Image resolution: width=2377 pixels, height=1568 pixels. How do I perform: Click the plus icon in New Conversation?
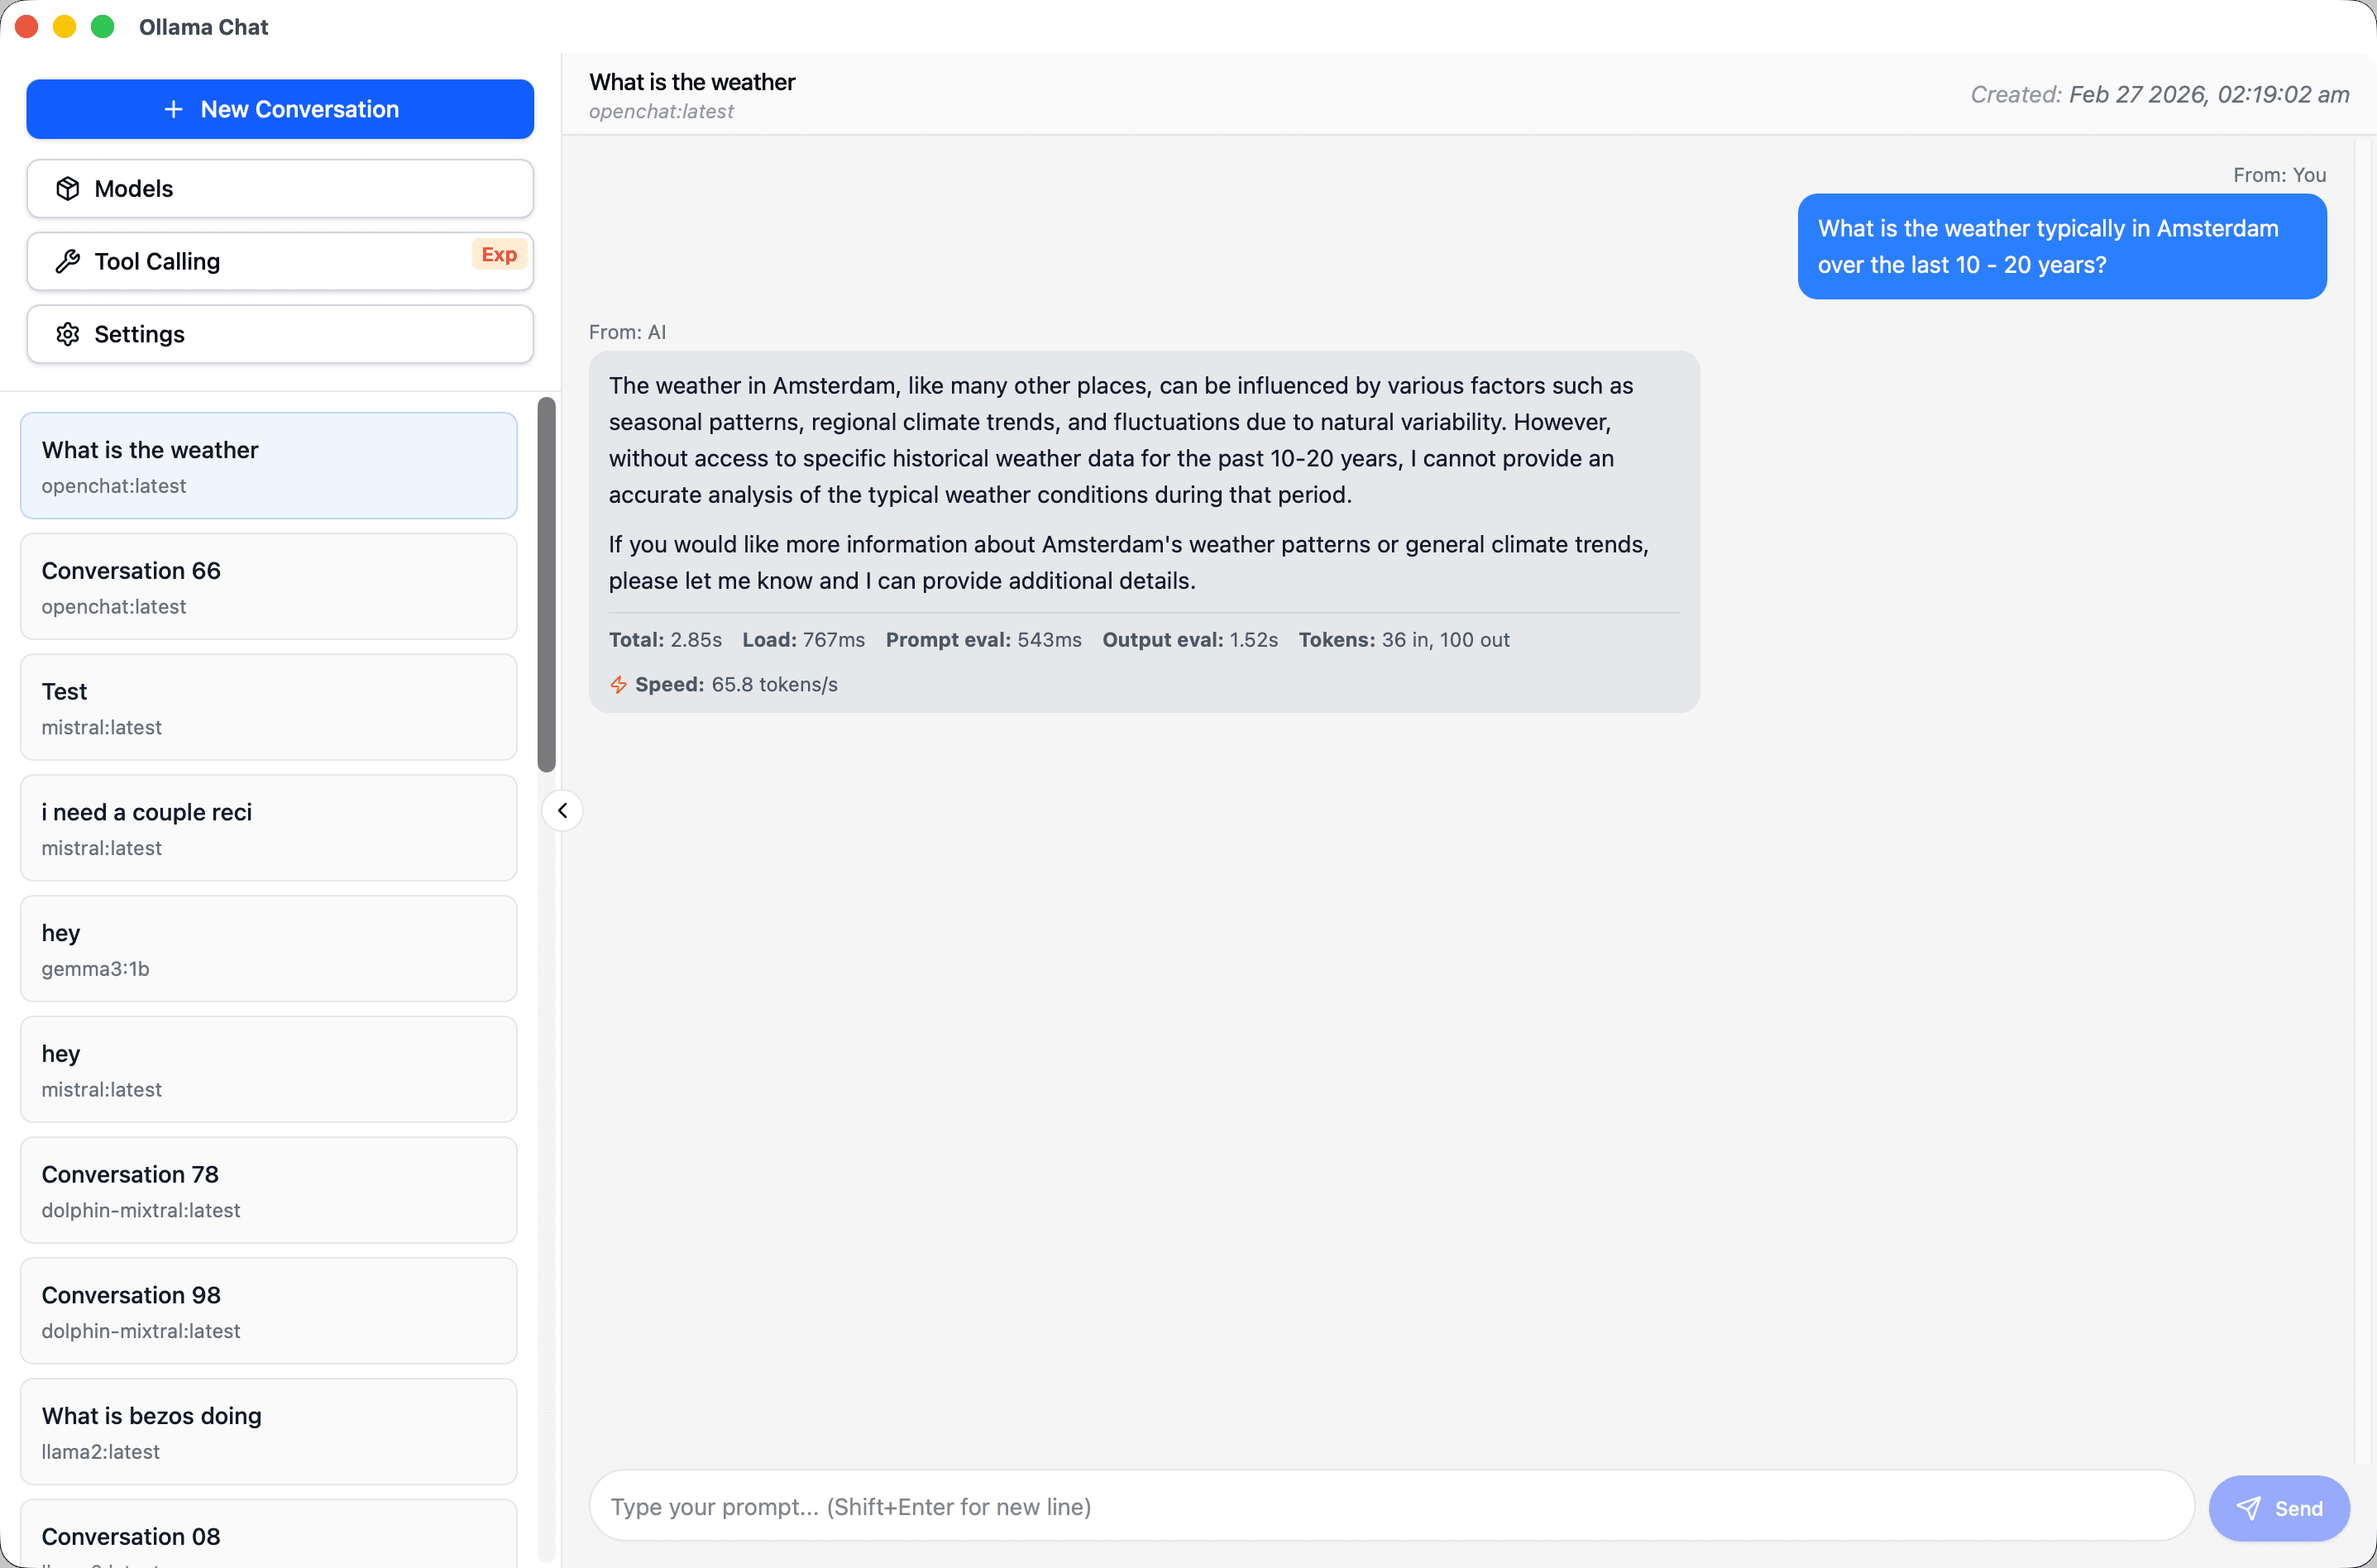tap(173, 109)
